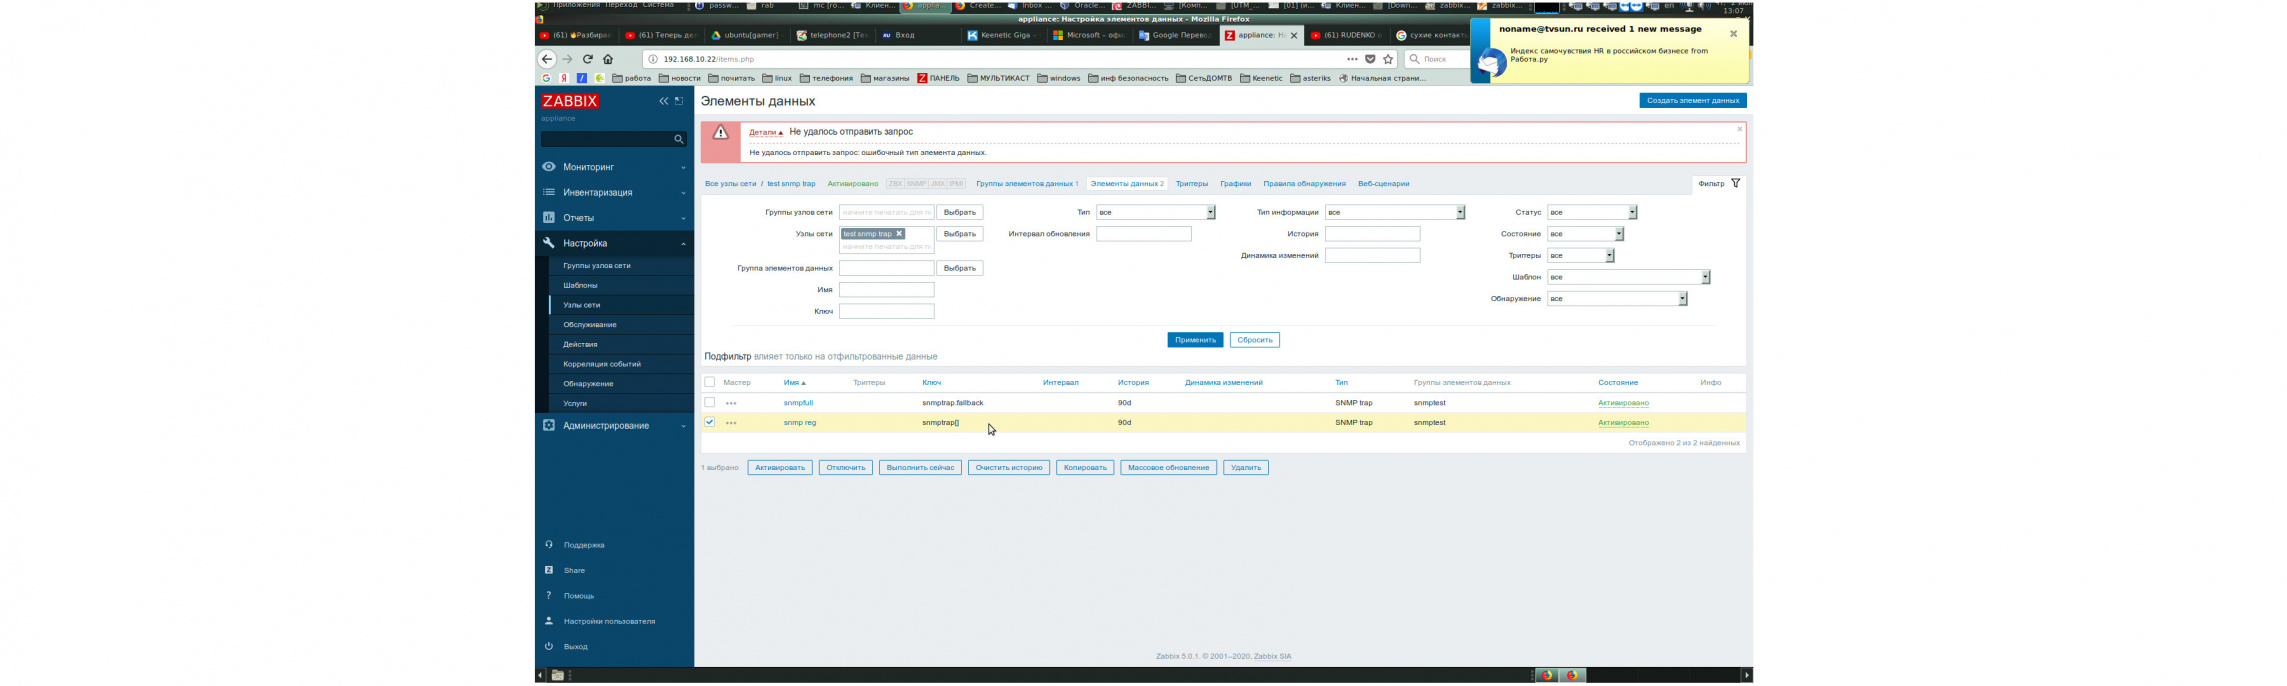Screen dimensions: 2287x686
Task: Open Группы элементов данных tab
Action: tap(1027, 184)
